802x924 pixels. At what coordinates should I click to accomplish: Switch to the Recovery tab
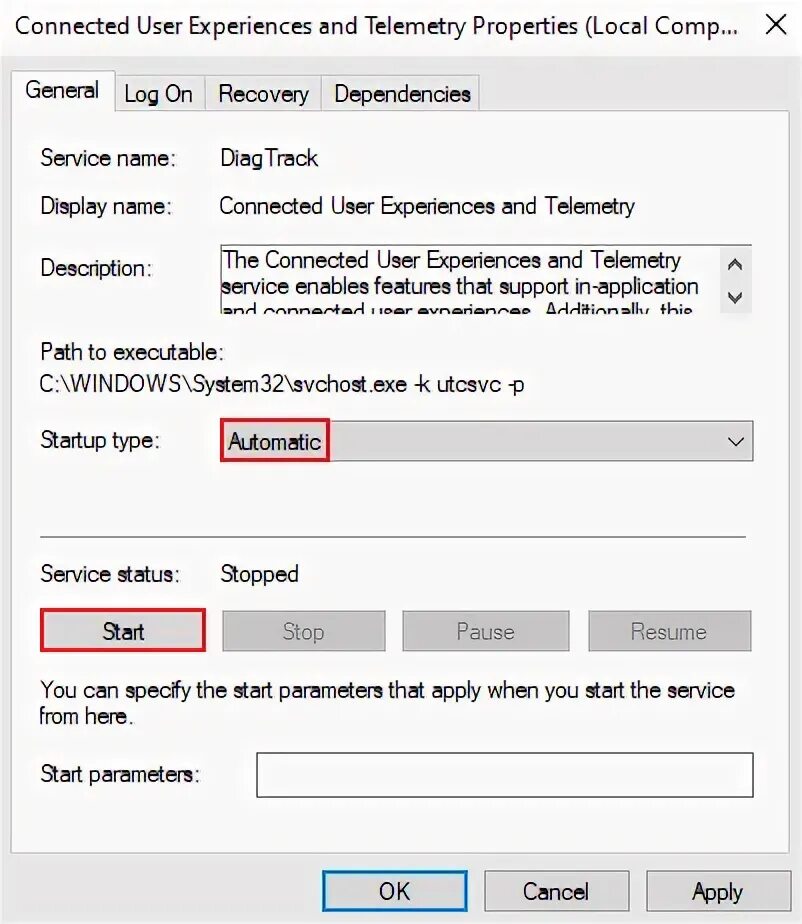pyautogui.click(x=263, y=94)
